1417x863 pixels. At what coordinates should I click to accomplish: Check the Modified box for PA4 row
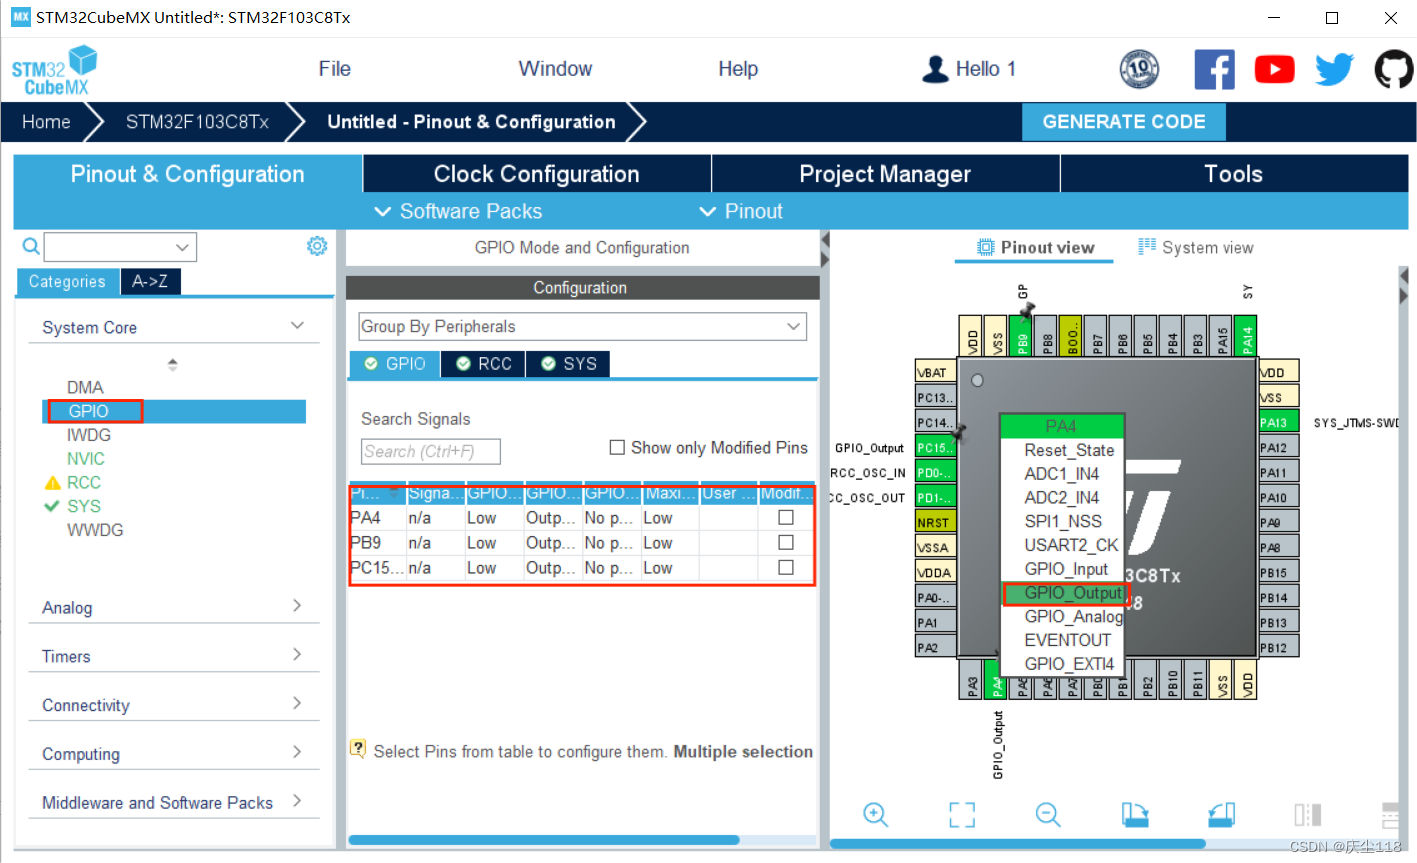pos(786,517)
